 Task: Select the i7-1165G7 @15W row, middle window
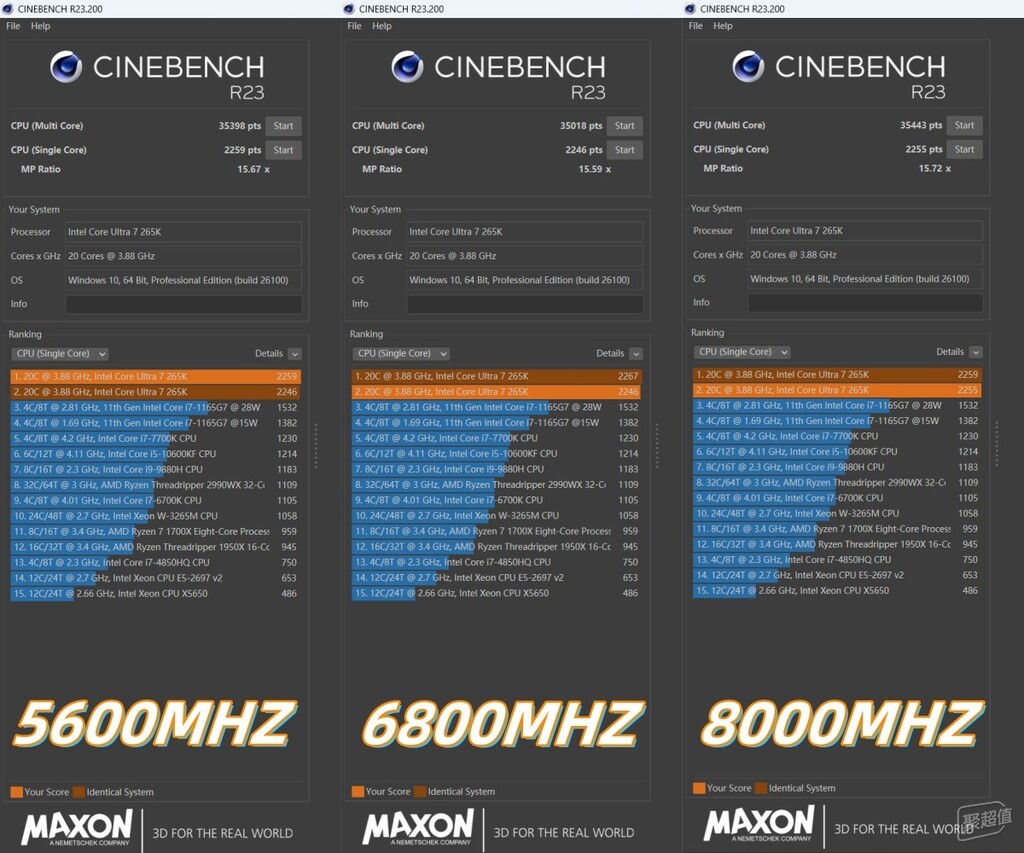coord(497,423)
